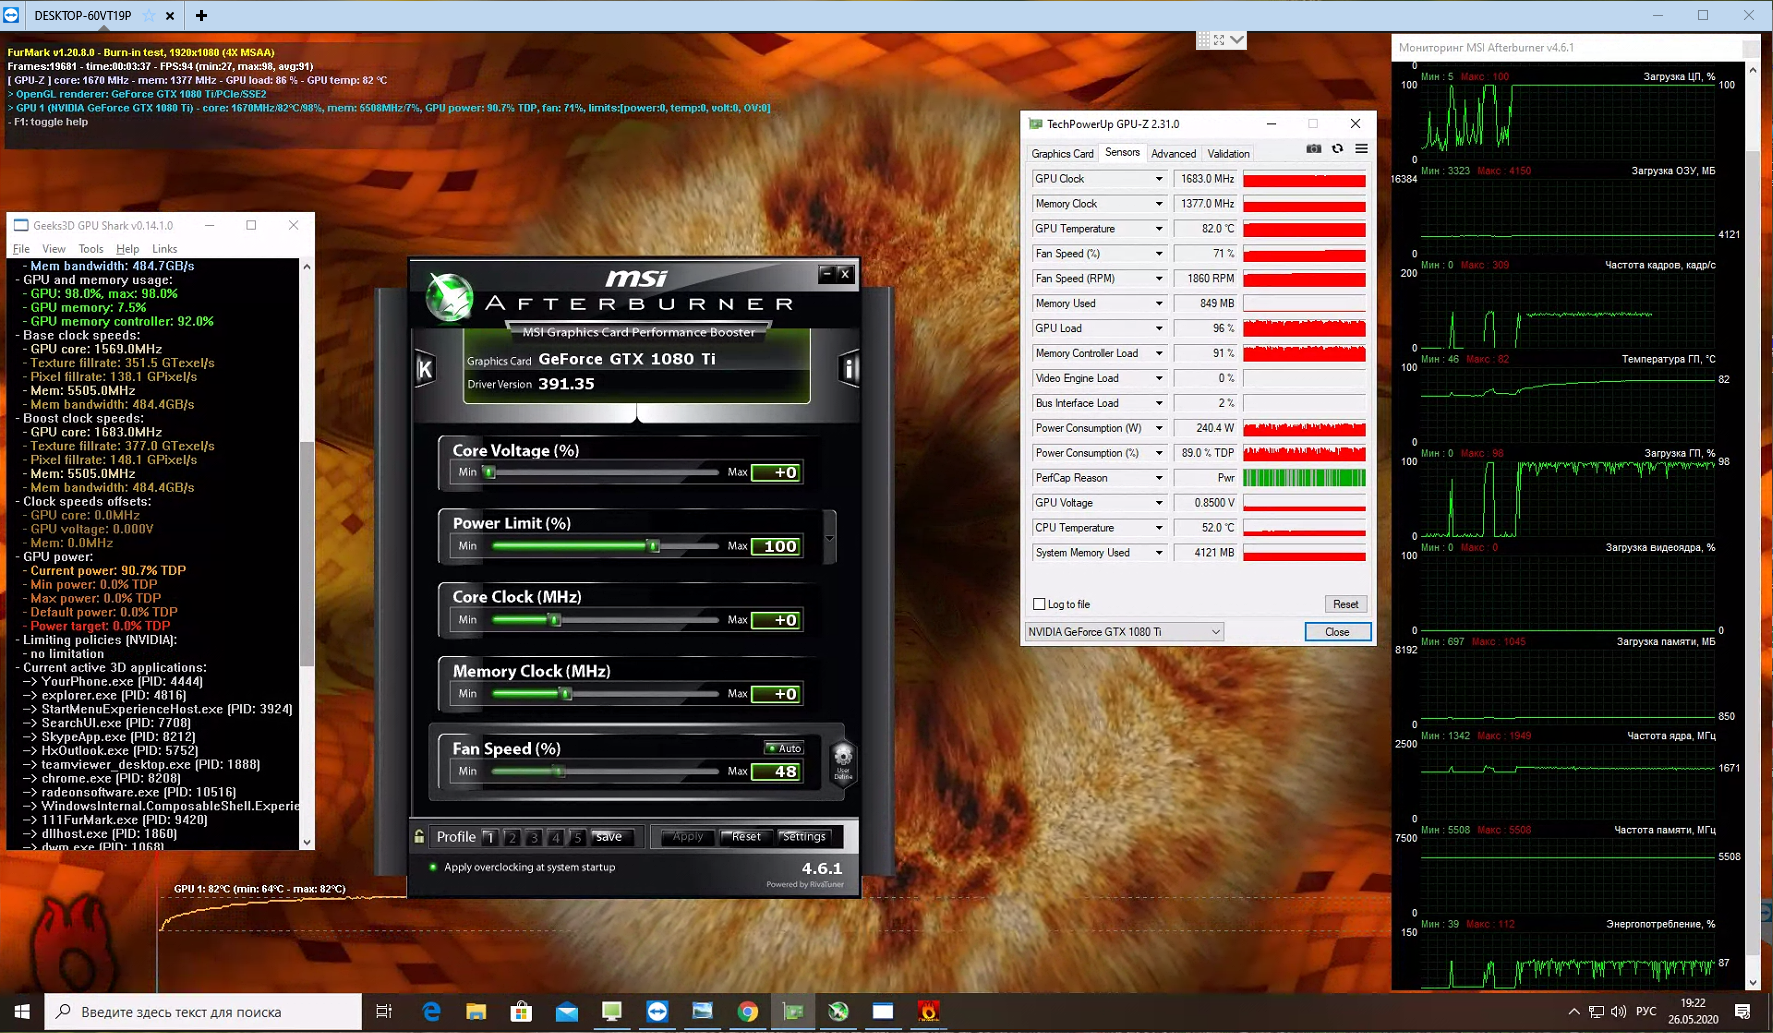Image resolution: width=1773 pixels, height=1033 pixels.
Task: Click the GPU-Z refresh icon
Action: [1338, 149]
